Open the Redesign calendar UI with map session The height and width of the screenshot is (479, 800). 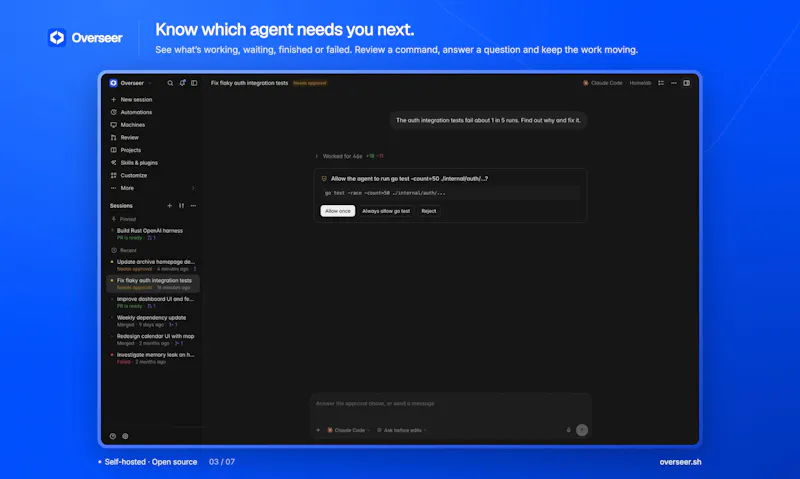coord(153,340)
